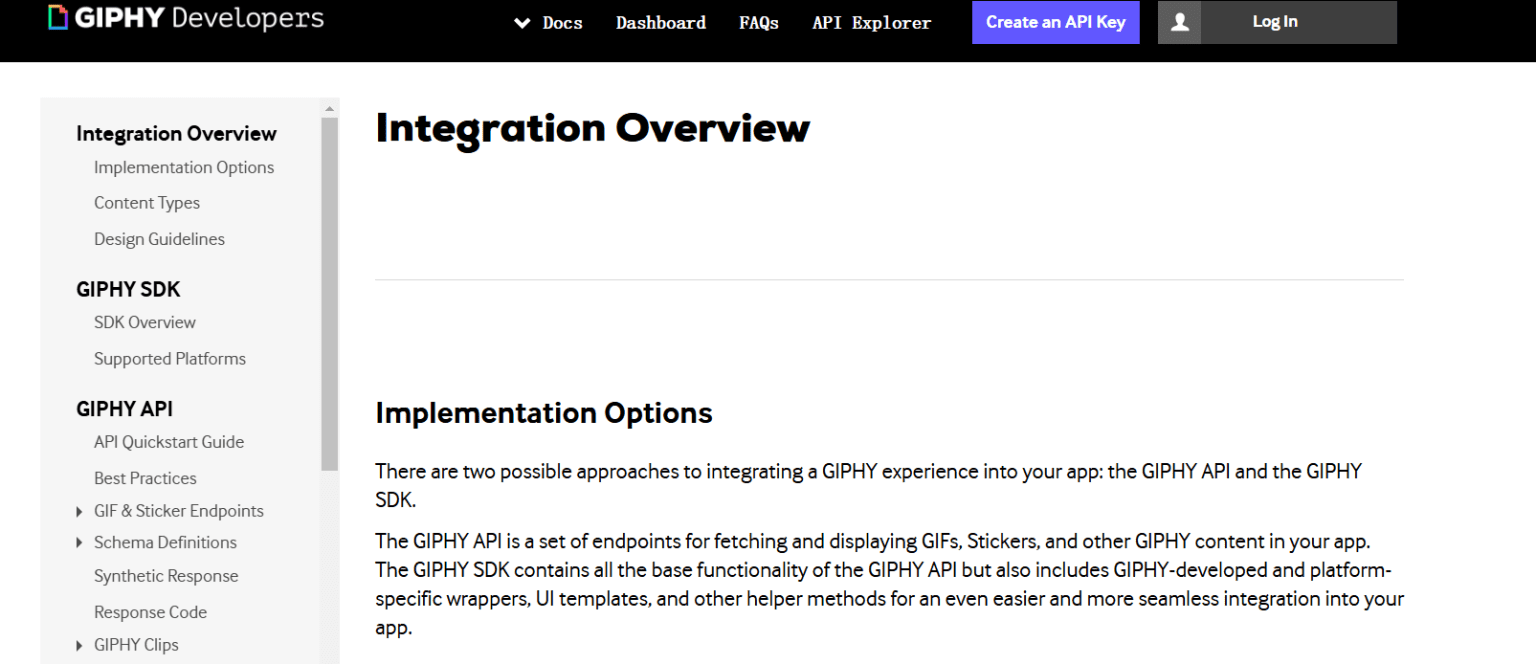The image size is (1536, 664).
Task: Open the API Quickstart Guide
Action: click(x=169, y=442)
